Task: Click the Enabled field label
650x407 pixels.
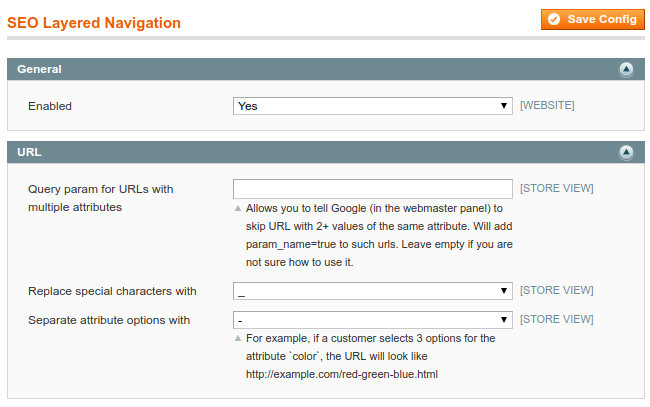Action: coord(50,106)
